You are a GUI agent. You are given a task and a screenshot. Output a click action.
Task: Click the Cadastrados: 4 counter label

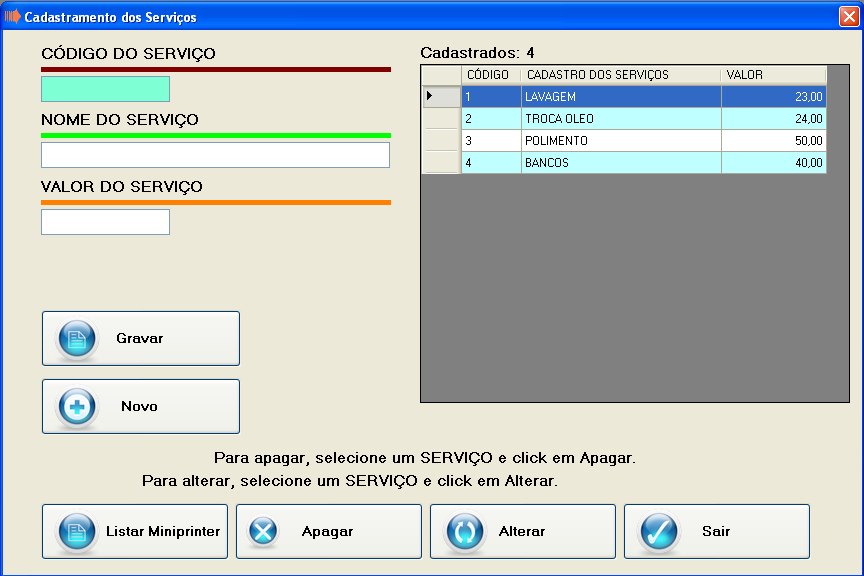477,53
